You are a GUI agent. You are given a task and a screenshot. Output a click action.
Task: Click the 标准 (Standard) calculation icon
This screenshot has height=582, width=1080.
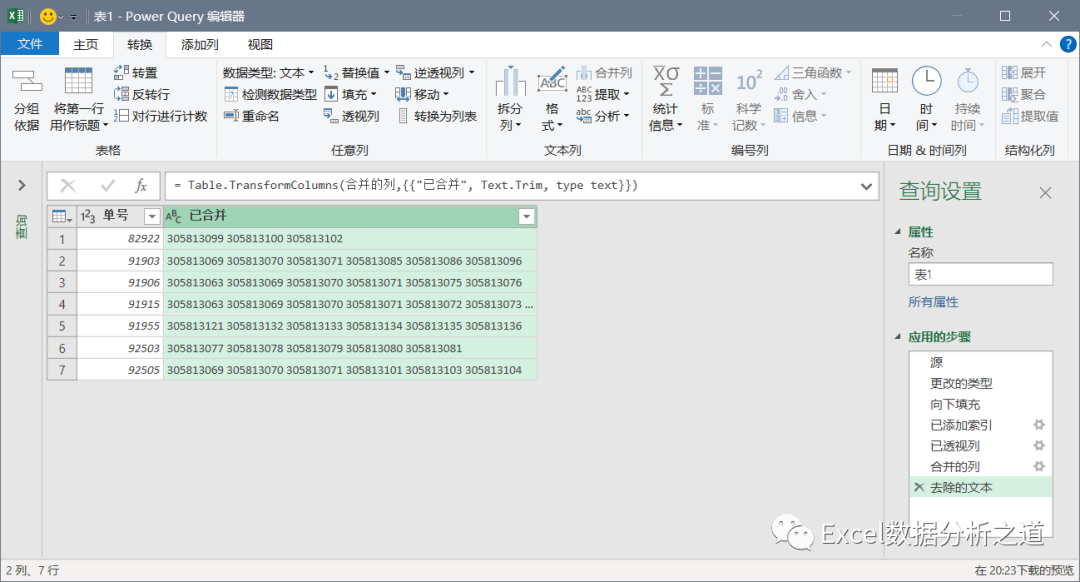point(707,81)
